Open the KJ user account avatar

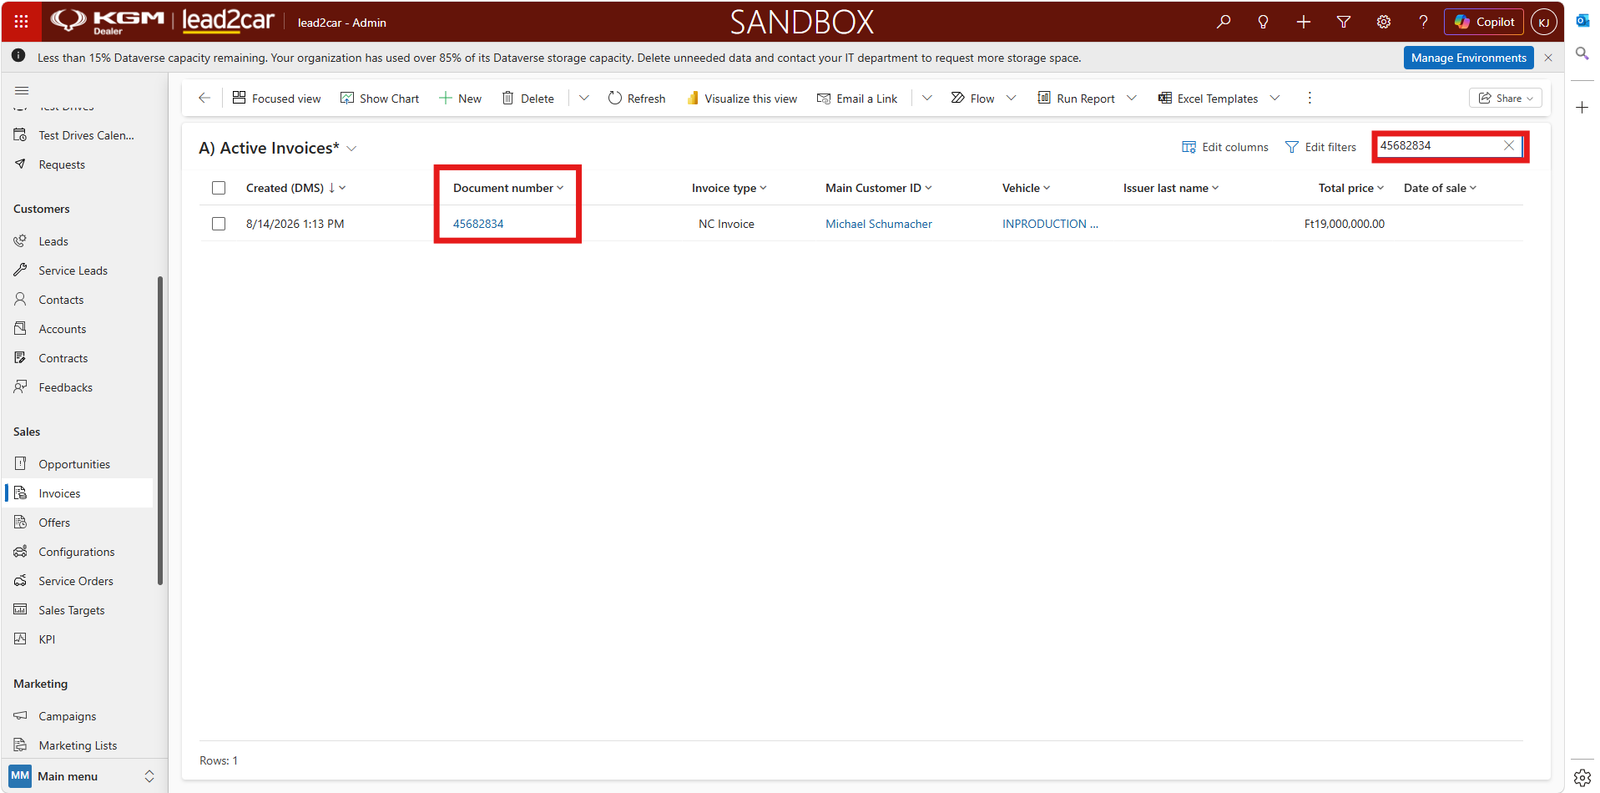(1544, 21)
